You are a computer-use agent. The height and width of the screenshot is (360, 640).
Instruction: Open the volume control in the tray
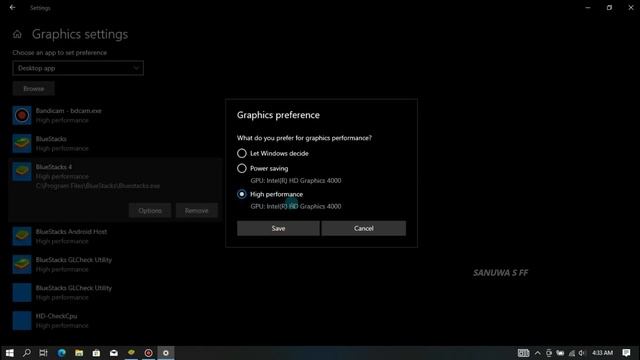582,353
